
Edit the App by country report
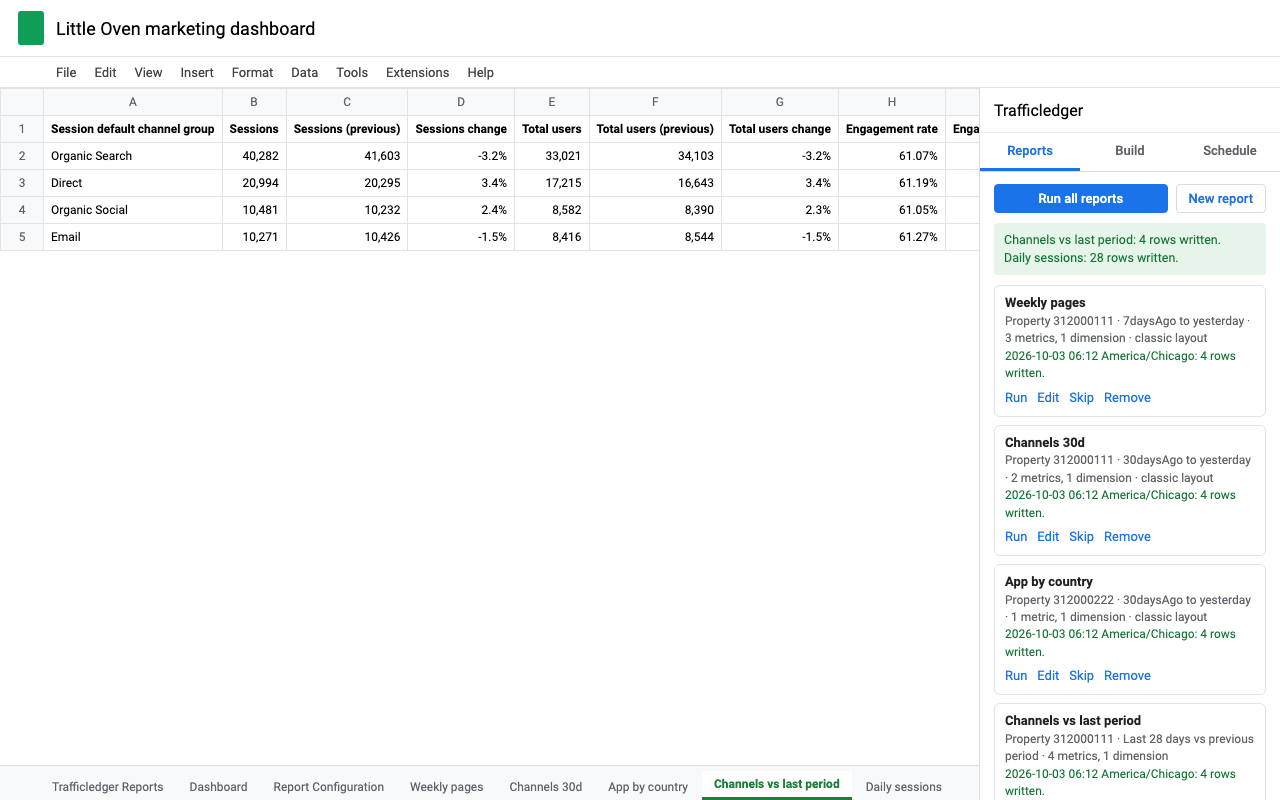(x=1048, y=675)
